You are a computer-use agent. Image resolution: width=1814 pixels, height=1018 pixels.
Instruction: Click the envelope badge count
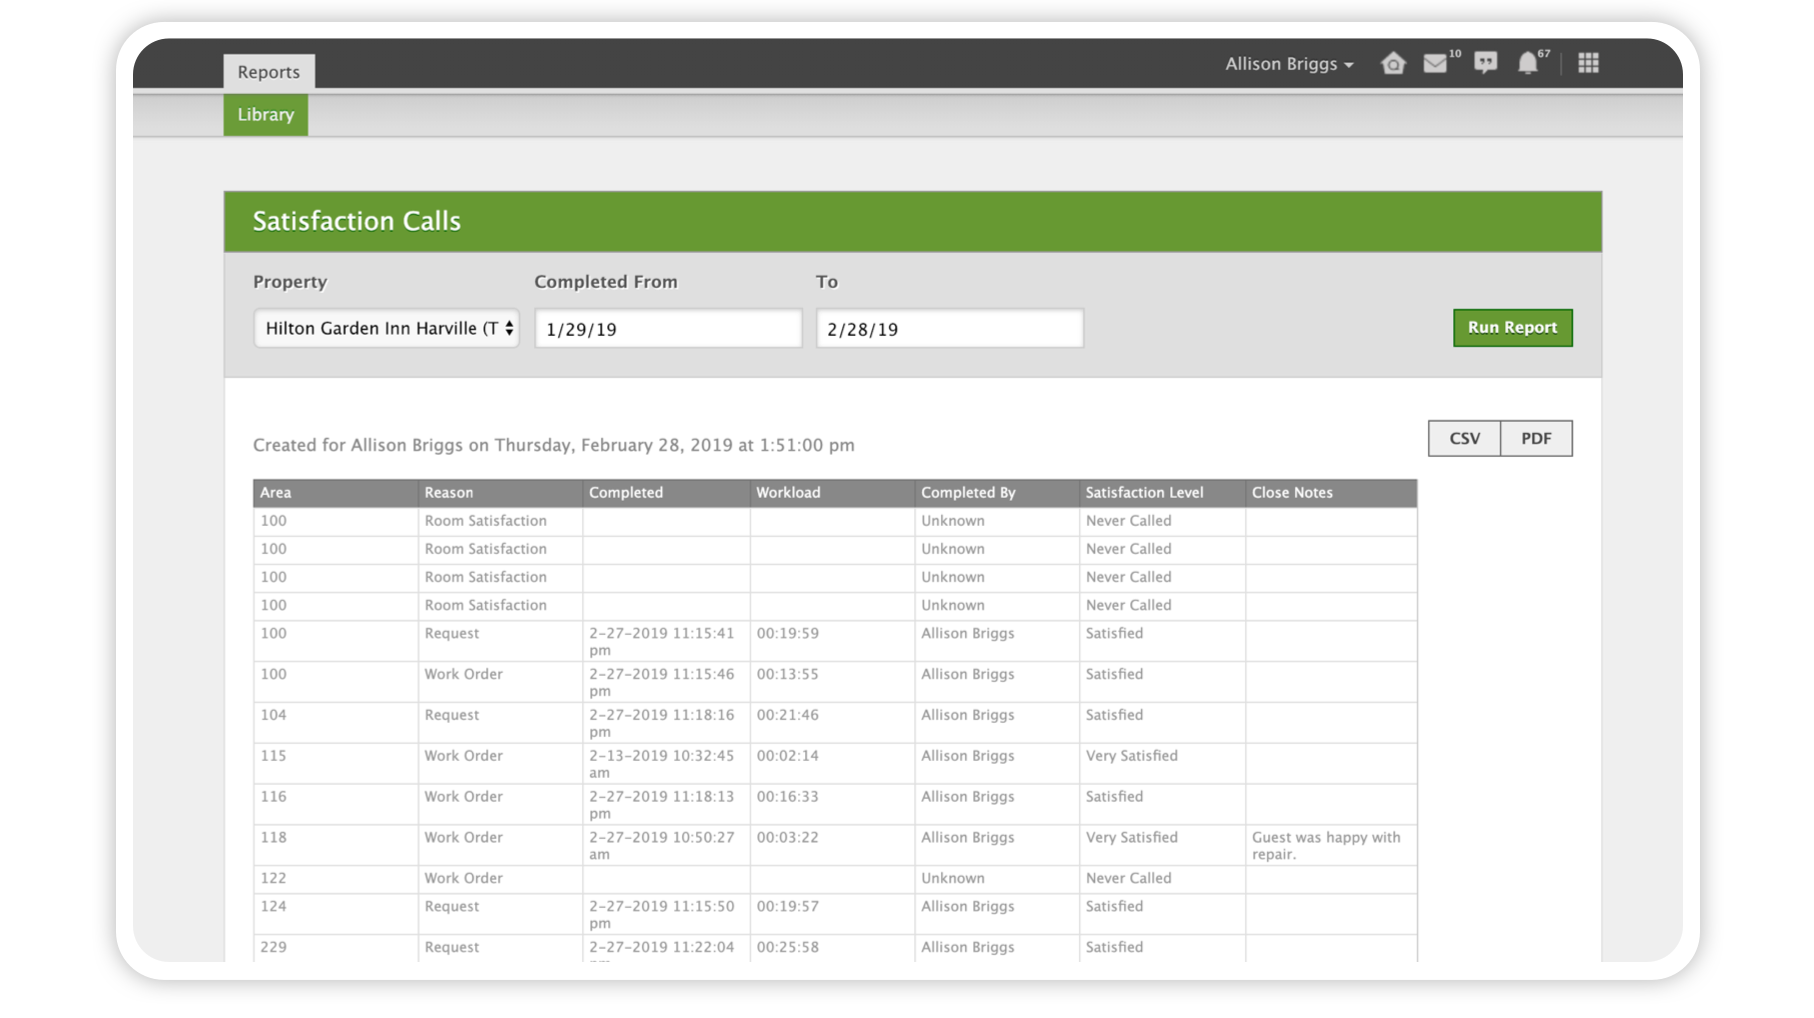point(1454,53)
